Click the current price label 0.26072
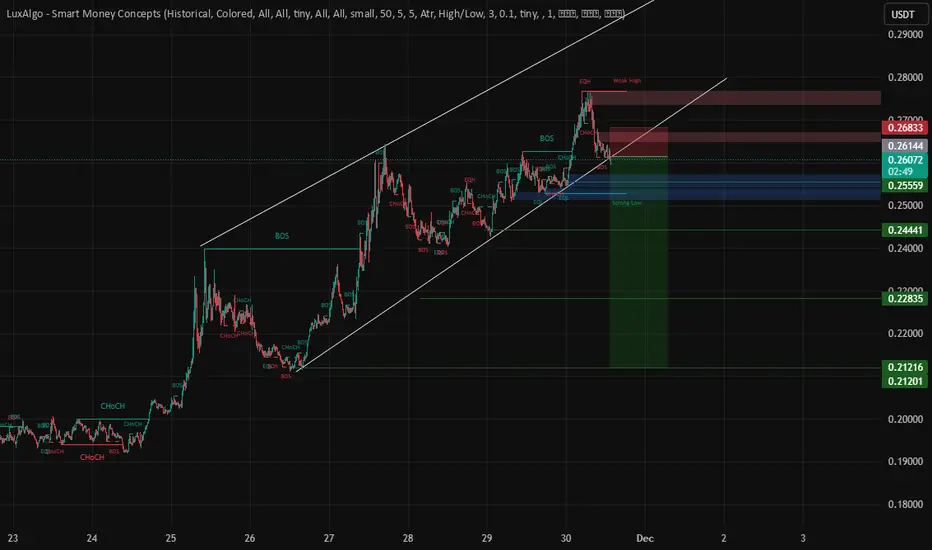 pyautogui.click(x=905, y=160)
